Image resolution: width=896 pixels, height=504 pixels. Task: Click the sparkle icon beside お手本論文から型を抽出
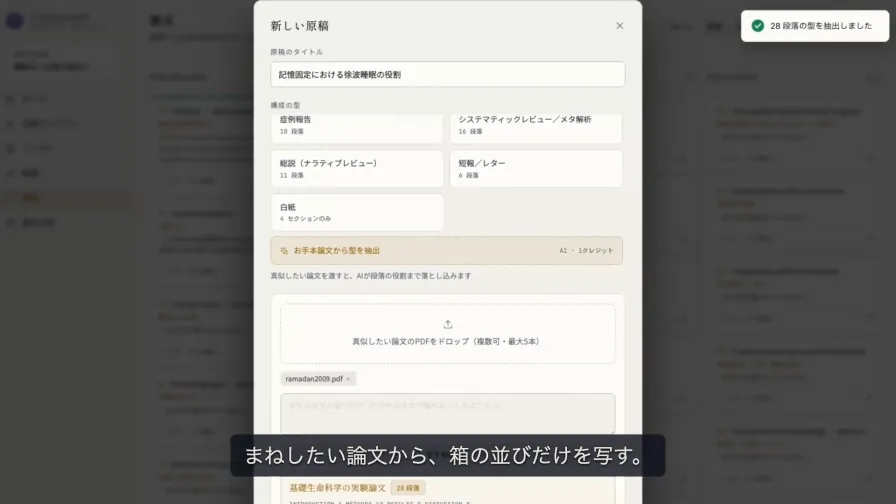click(x=284, y=250)
